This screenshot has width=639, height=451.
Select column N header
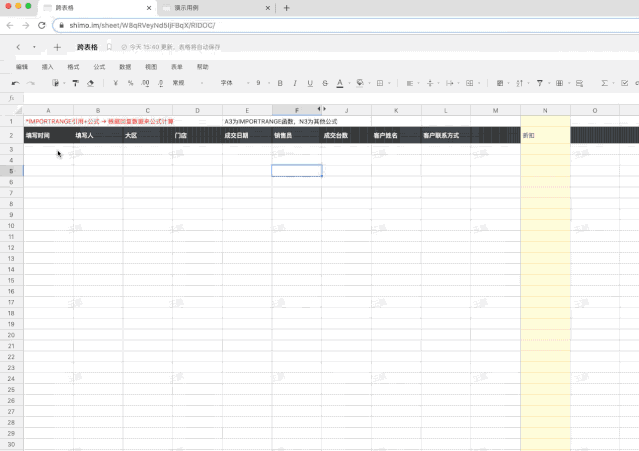tap(545, 110)
